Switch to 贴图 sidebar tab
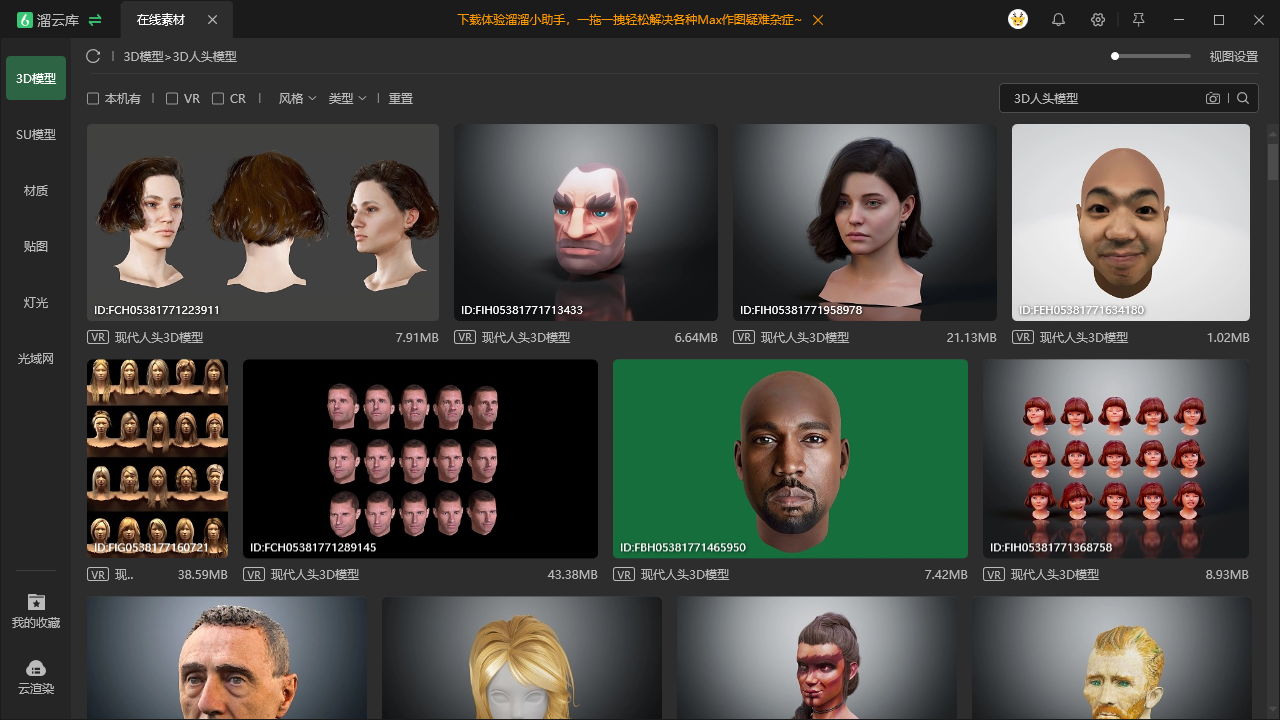The image size is (1280, 720). 36,246
